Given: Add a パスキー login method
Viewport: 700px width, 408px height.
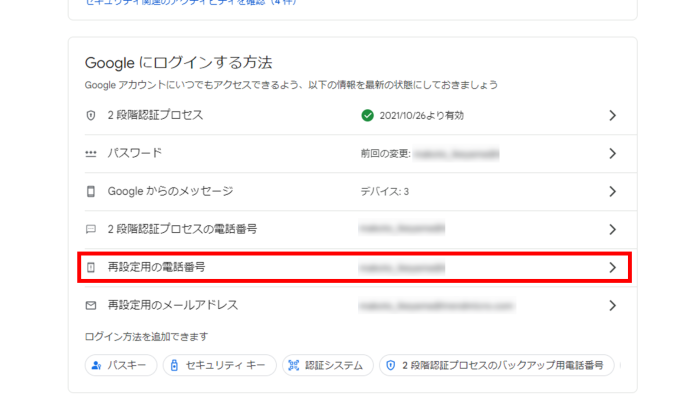Looking at the screenshot, I should point(120,366).
